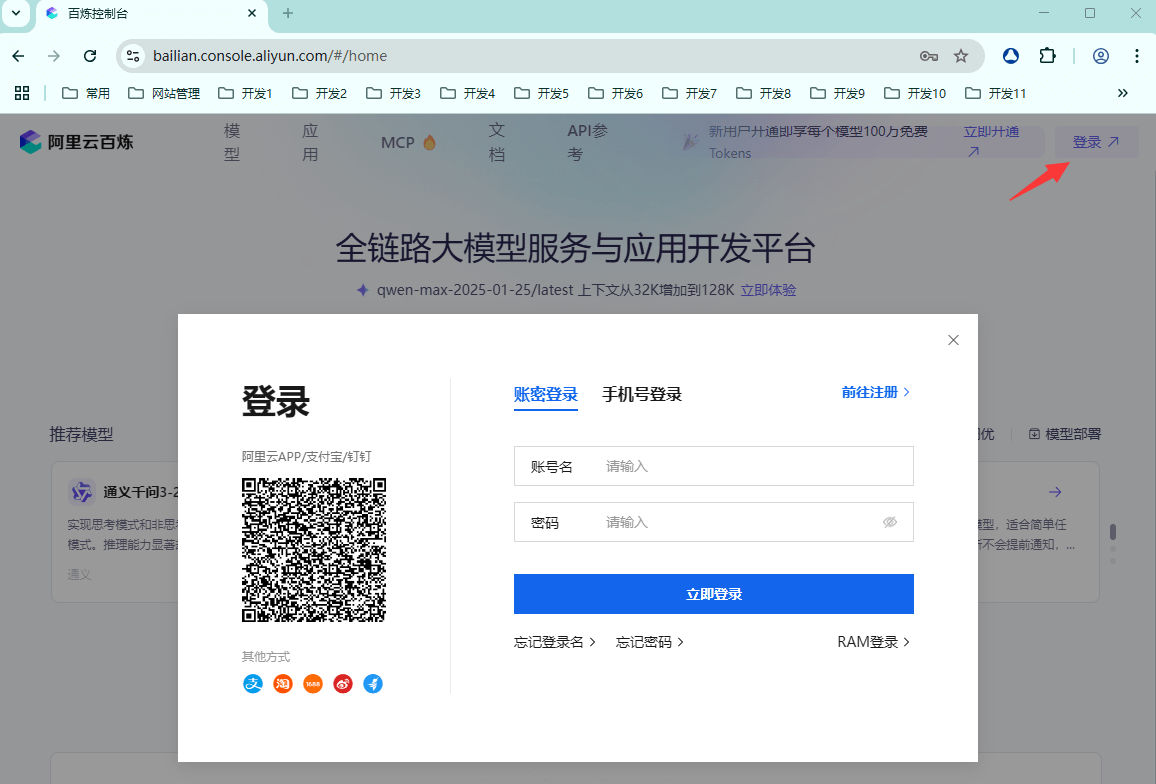Open the API参考 navigation item

(x=588, y=142)
